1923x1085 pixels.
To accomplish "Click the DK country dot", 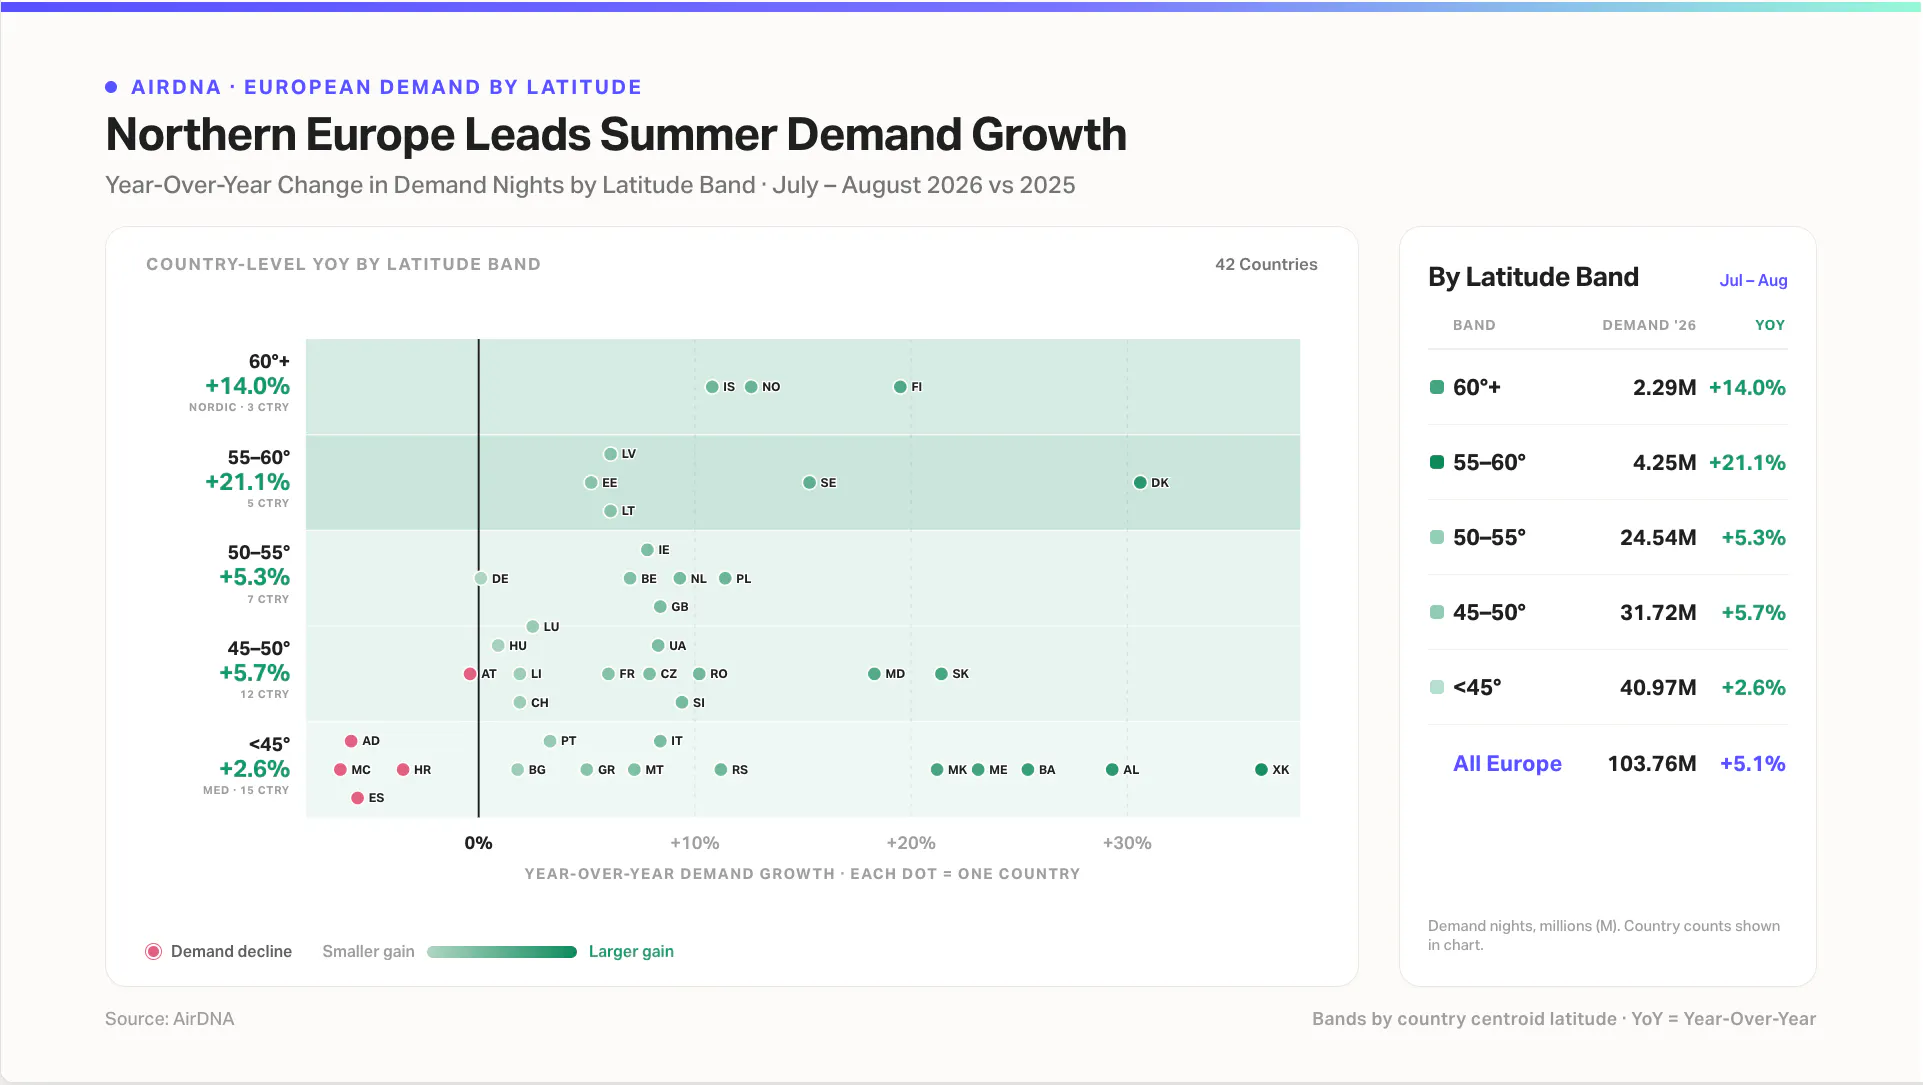I will tap(1140, 482).
